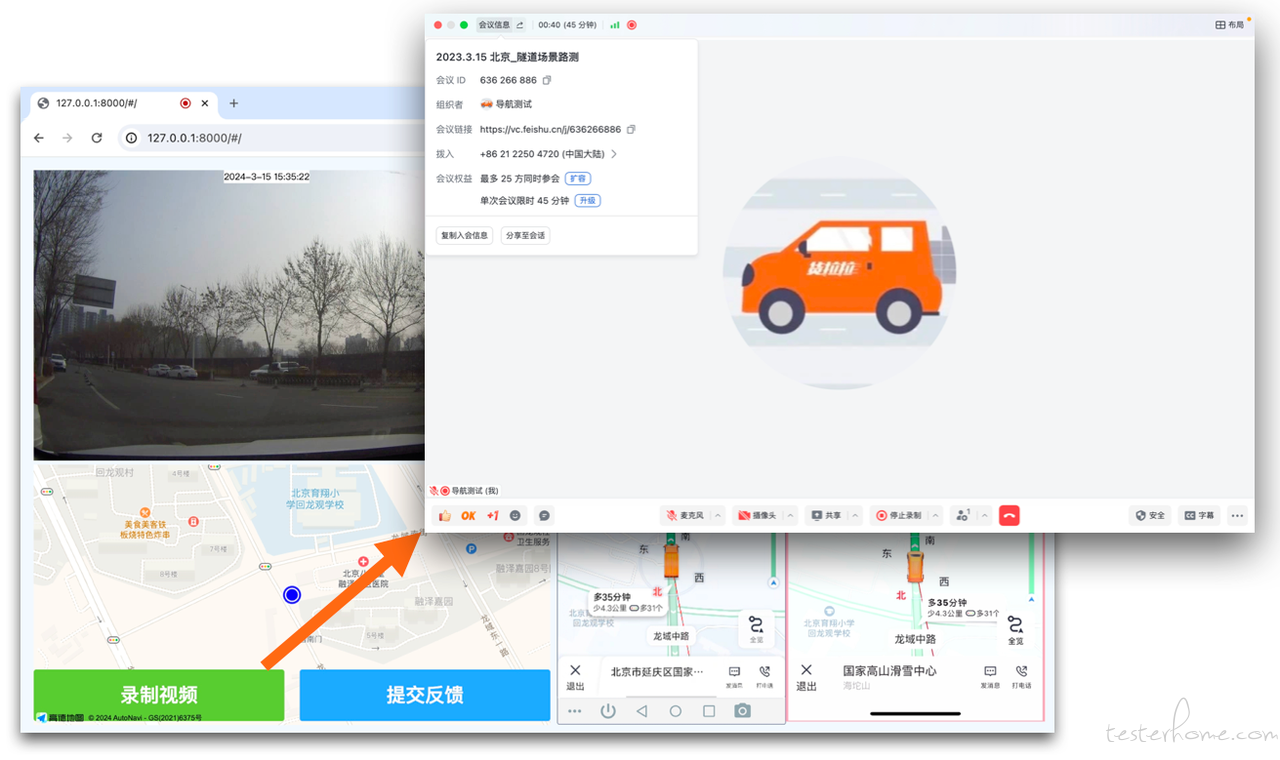
Task: Click the dashcam video frame
Action: click(x=229, y=315)
